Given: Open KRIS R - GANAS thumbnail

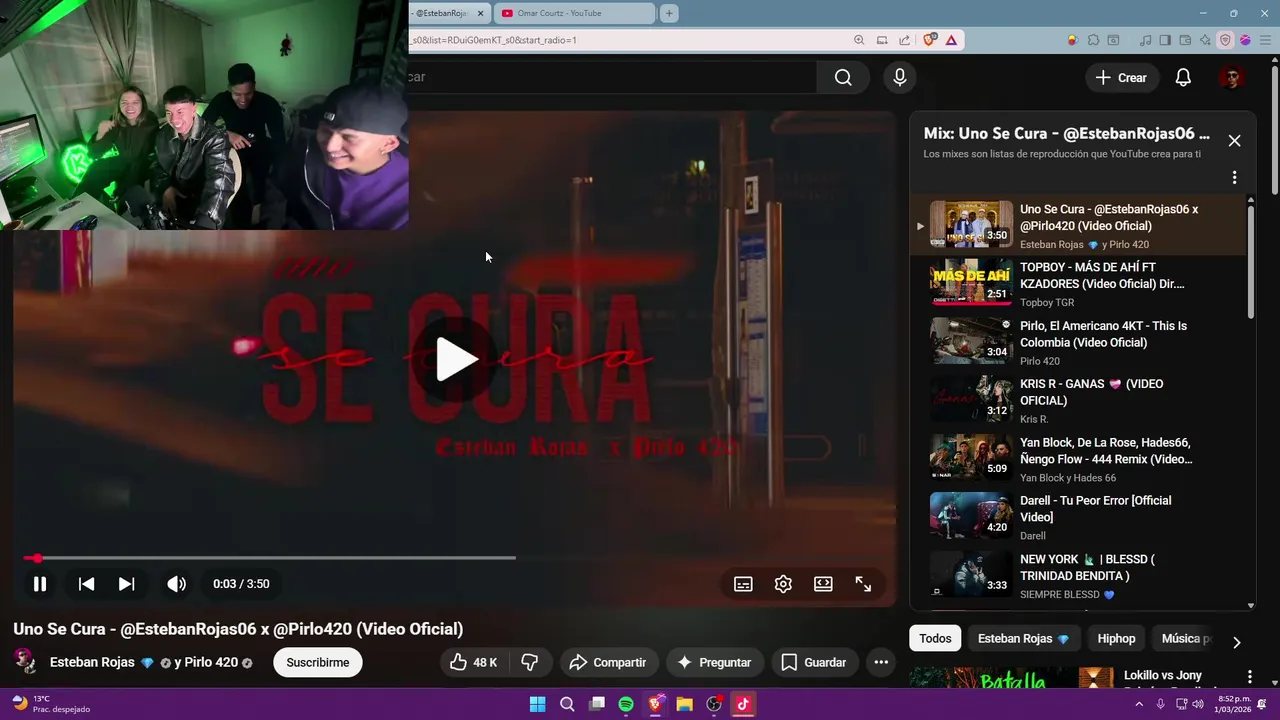Looking at the screenshot, I should pyautogui.click(x=971, y=400).
